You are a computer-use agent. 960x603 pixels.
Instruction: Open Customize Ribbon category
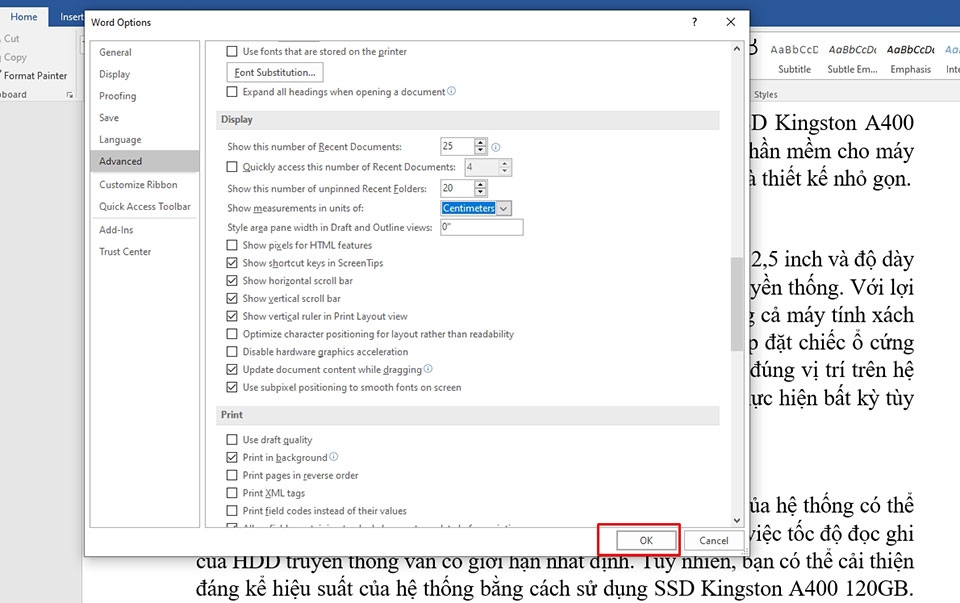point(144,184)
